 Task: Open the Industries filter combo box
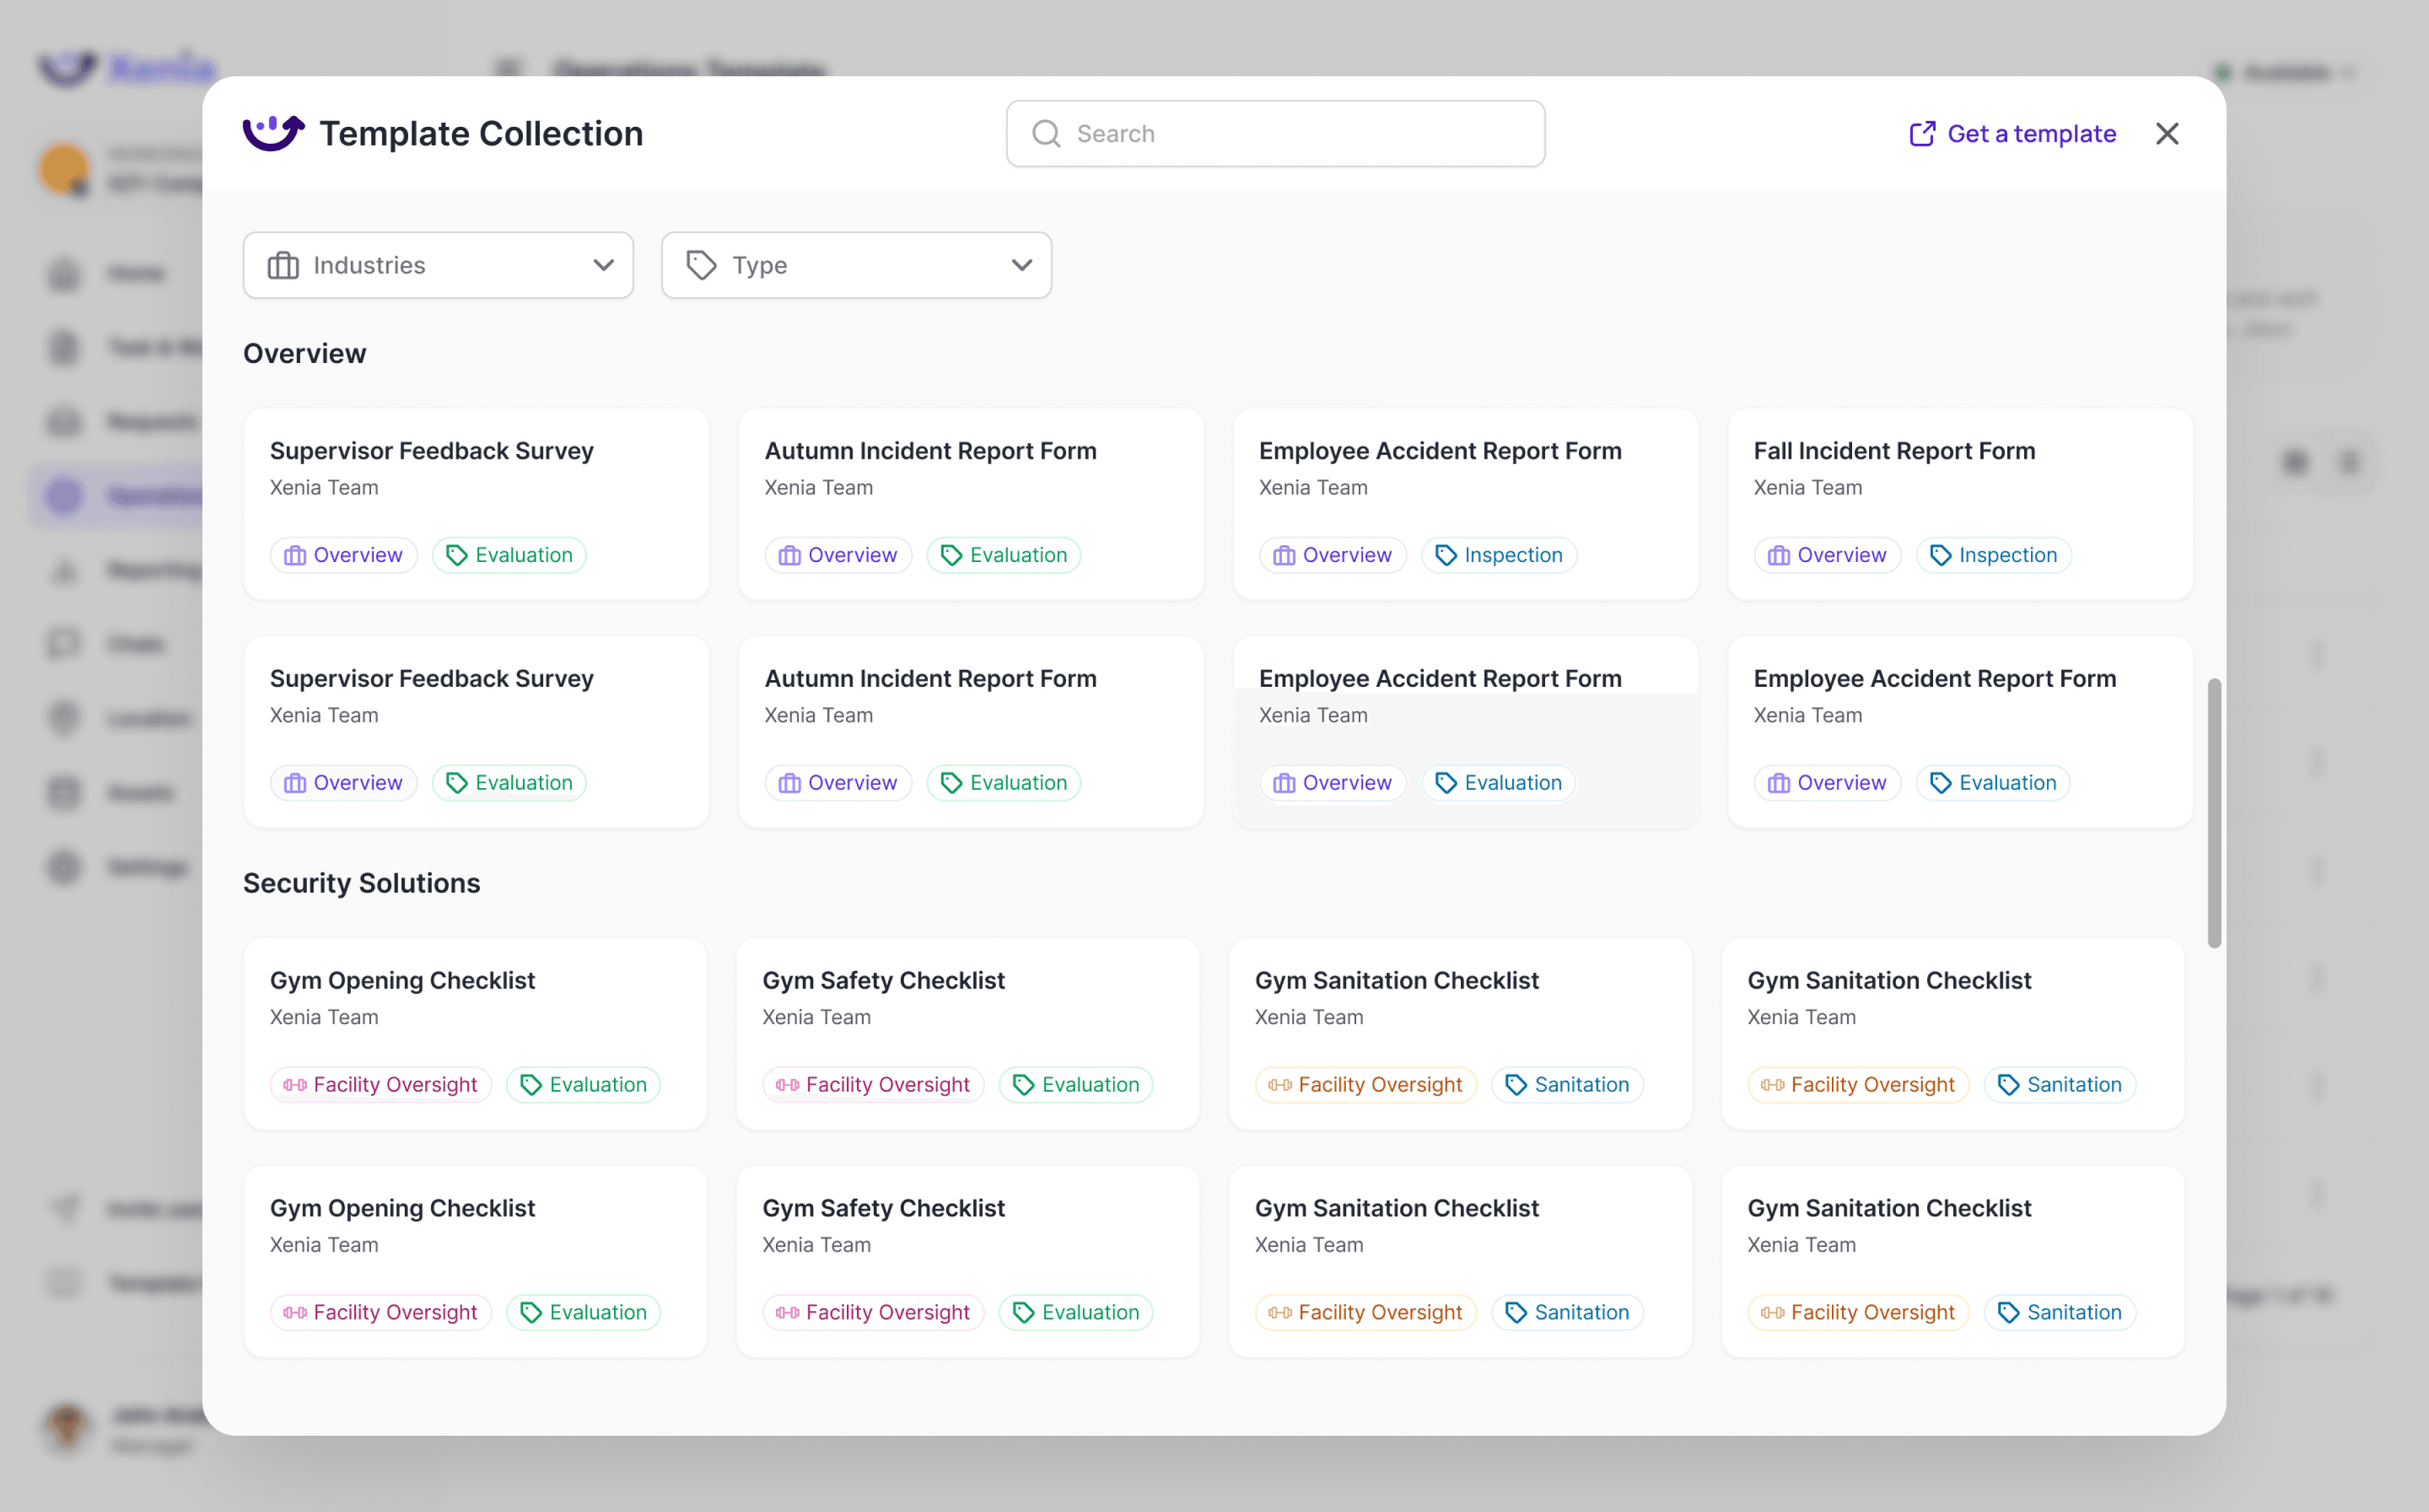tap(438, 265)
